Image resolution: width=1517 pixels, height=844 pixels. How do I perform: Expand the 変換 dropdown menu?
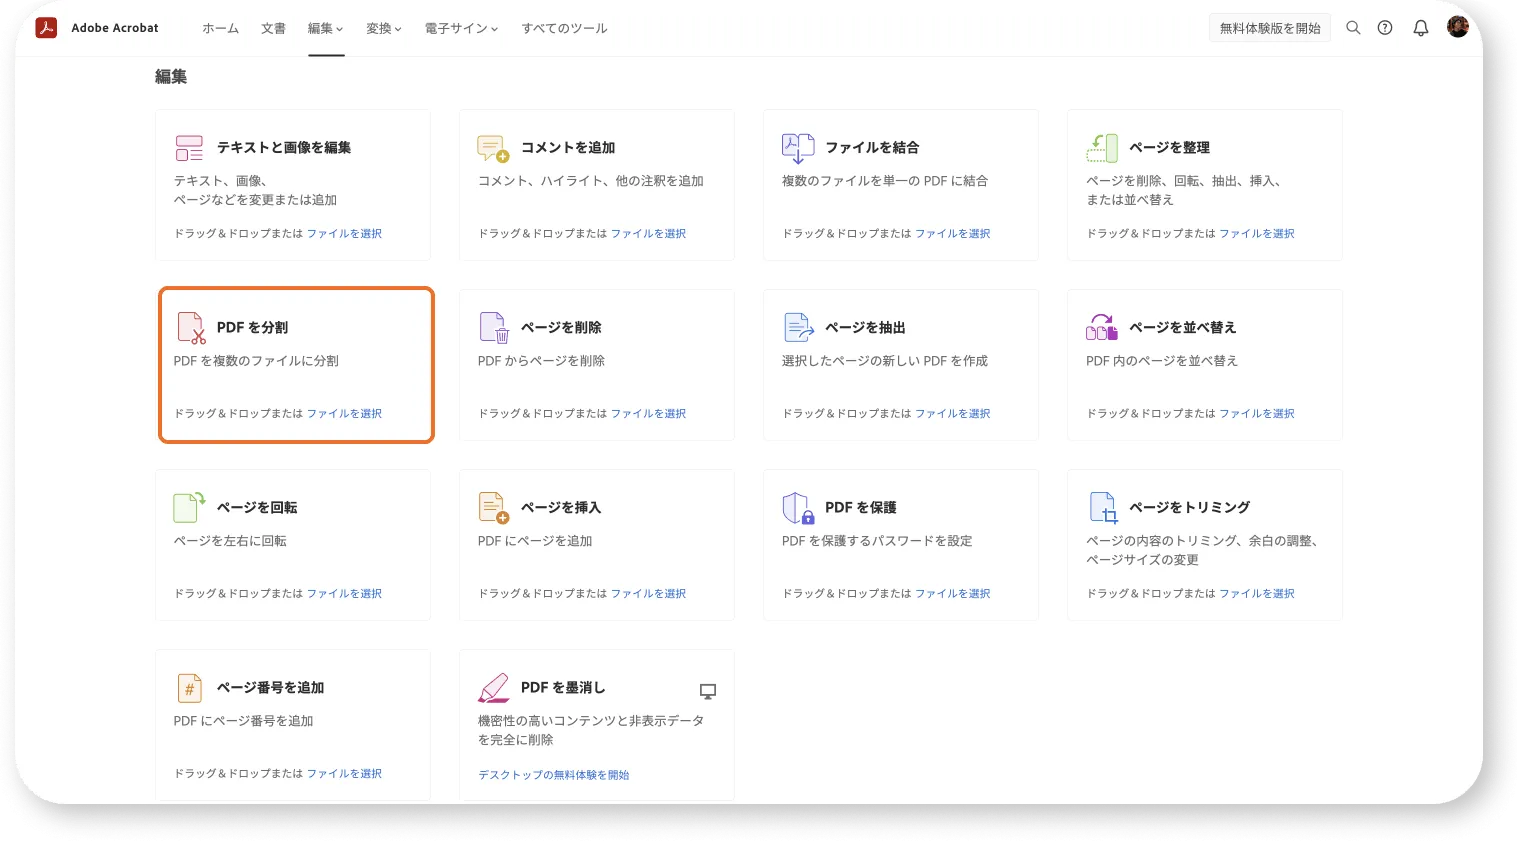coord(384,28)
